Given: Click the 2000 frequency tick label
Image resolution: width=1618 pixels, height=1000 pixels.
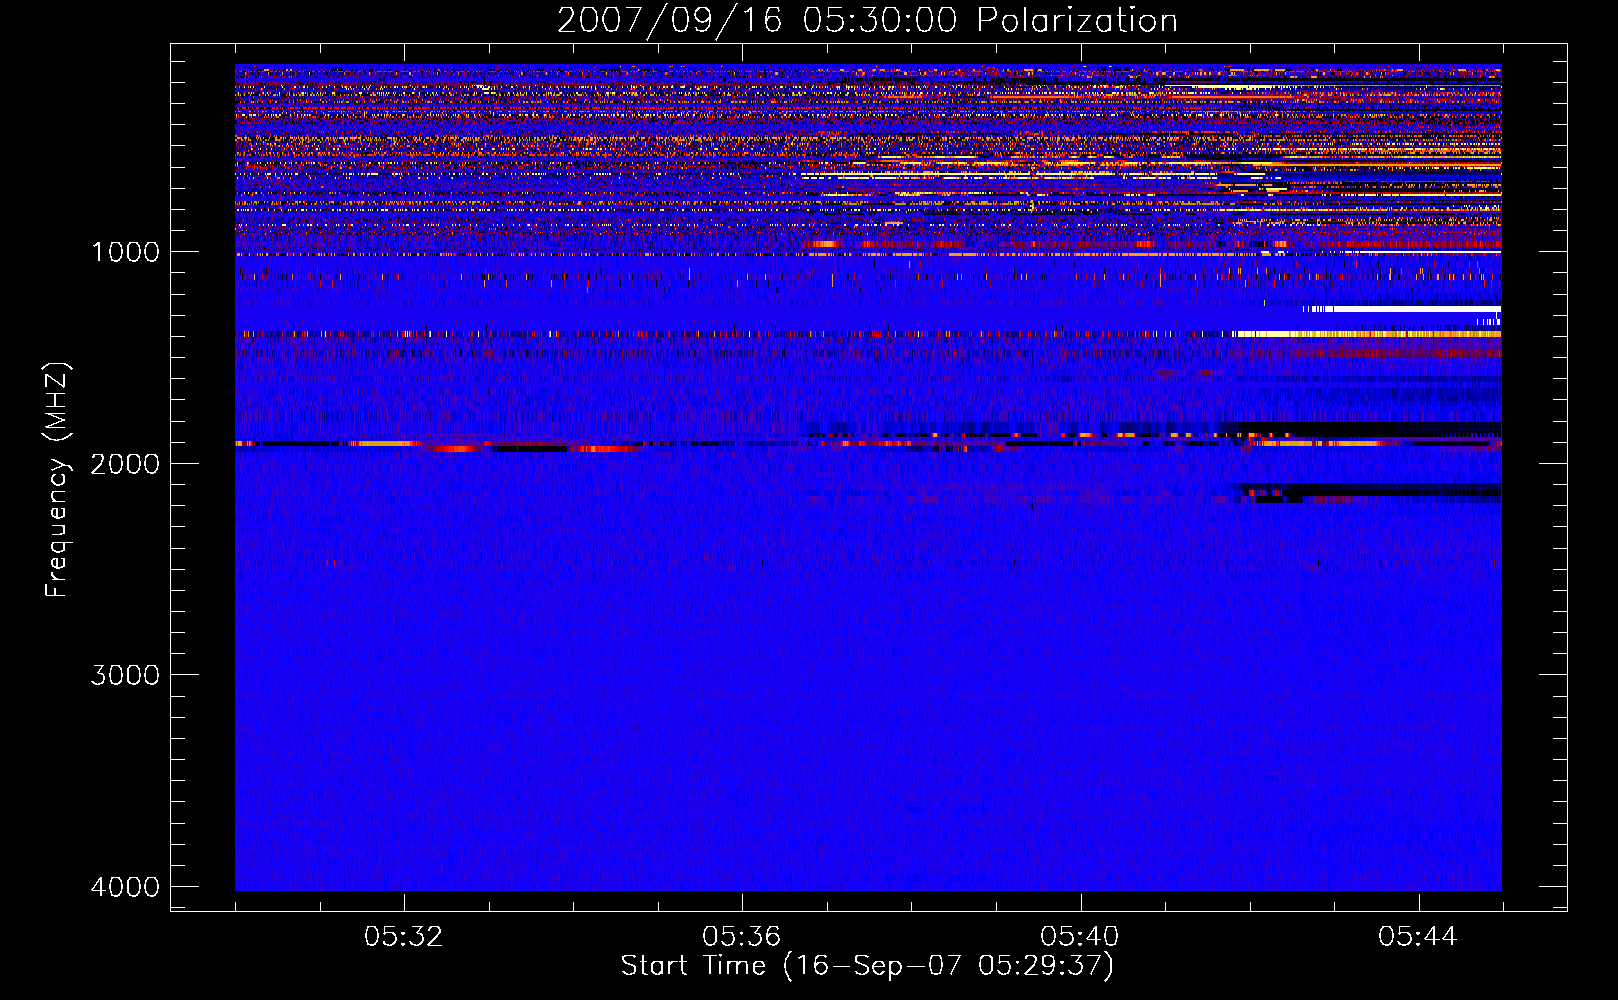Looking at the screenshot, I should pyautogui.click(x=125, y=464).
